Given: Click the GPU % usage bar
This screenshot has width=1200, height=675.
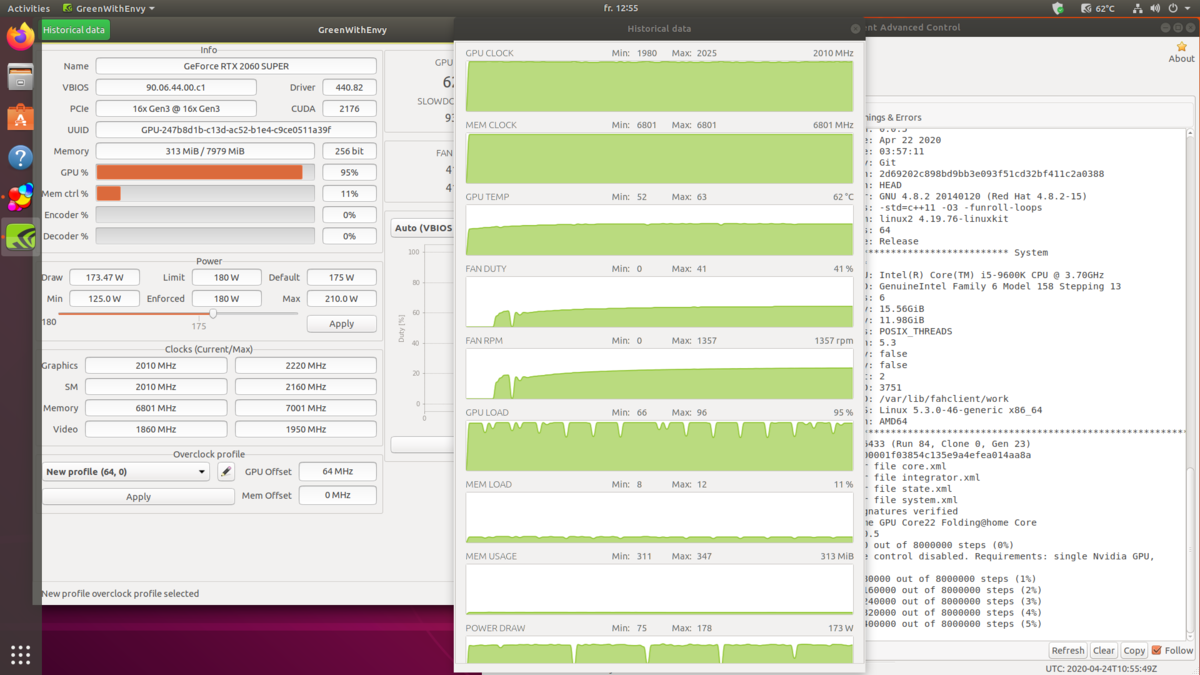Looking at the screenshot, I should tap(205, 172).
